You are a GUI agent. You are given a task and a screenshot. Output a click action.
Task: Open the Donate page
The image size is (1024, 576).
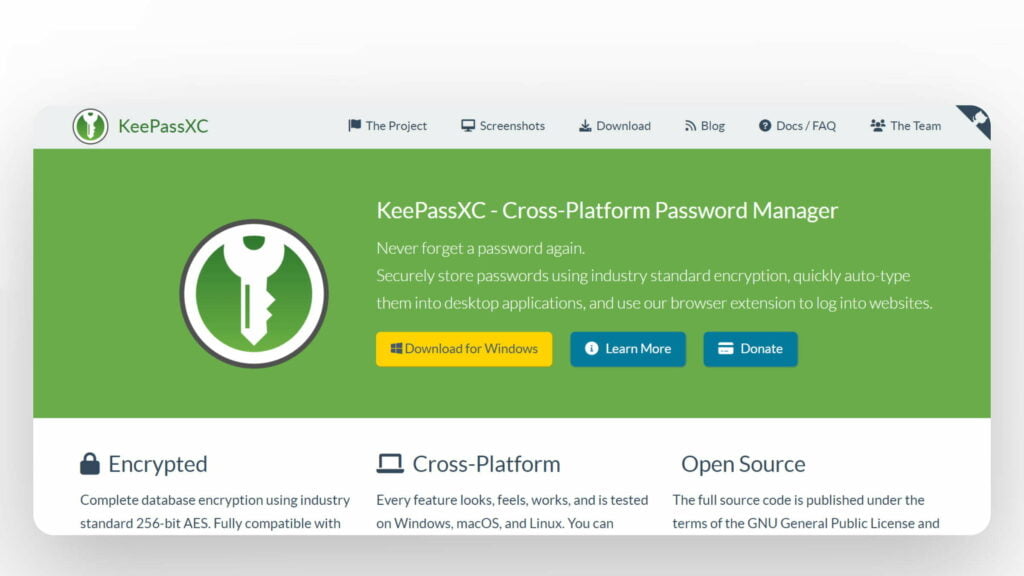tap(750, 349)
